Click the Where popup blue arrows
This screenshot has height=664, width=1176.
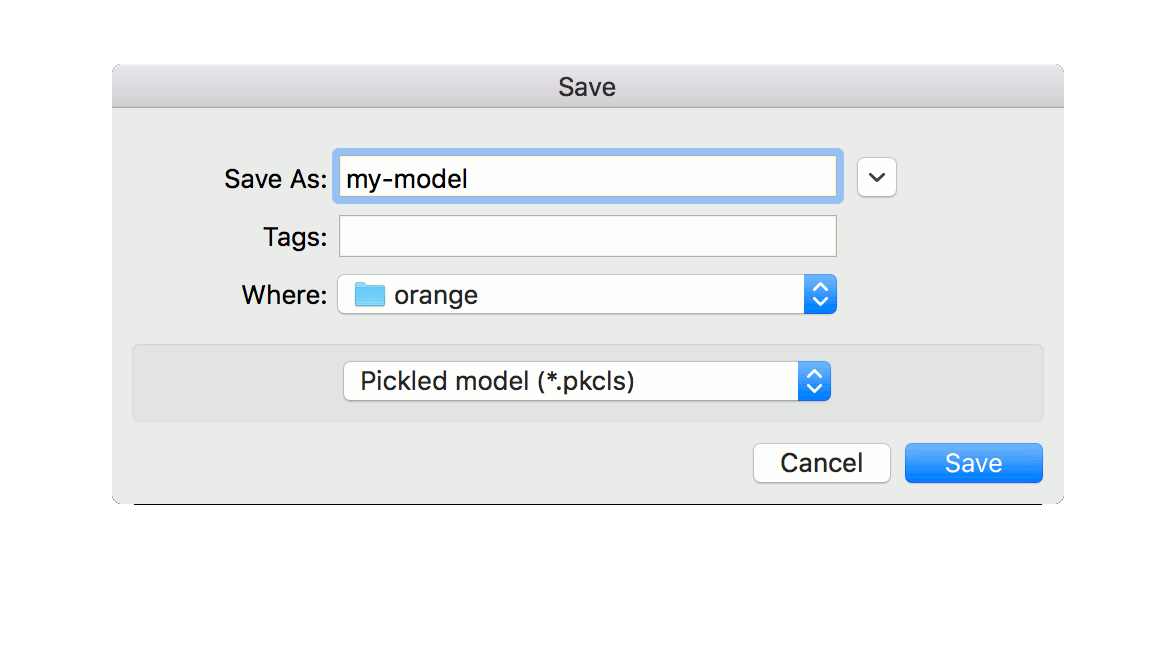tap(820, 295)
